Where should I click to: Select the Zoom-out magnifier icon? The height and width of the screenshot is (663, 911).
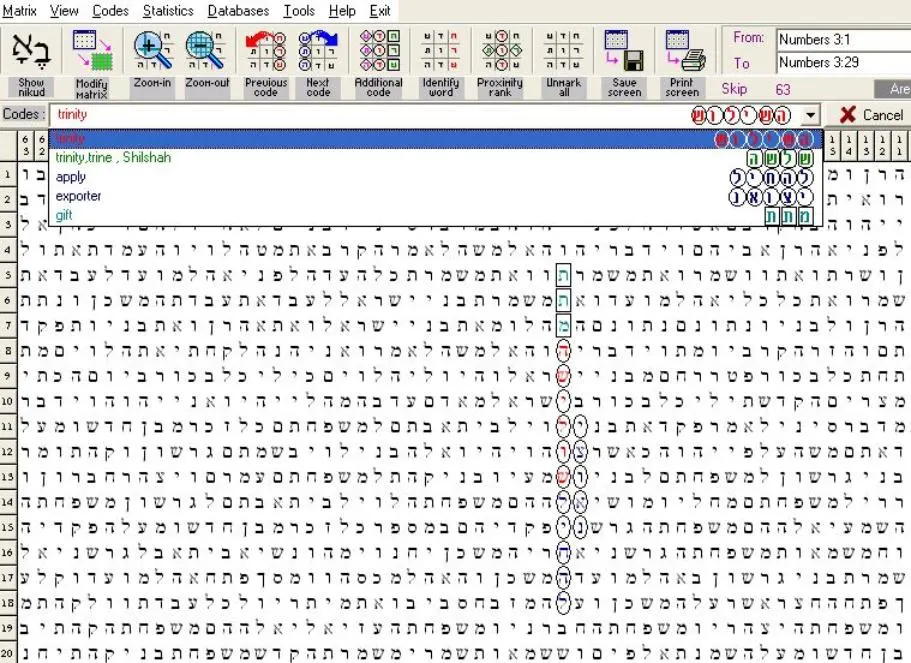[206, 51]
